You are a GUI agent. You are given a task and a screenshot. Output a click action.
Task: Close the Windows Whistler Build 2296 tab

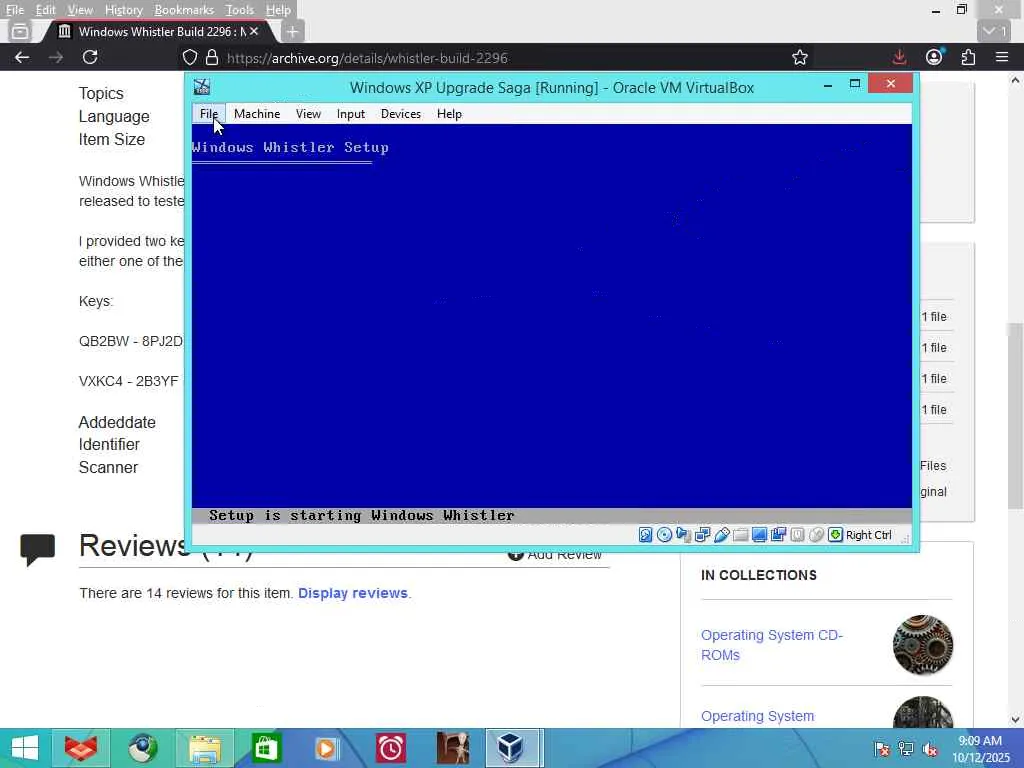click(254, 31)
